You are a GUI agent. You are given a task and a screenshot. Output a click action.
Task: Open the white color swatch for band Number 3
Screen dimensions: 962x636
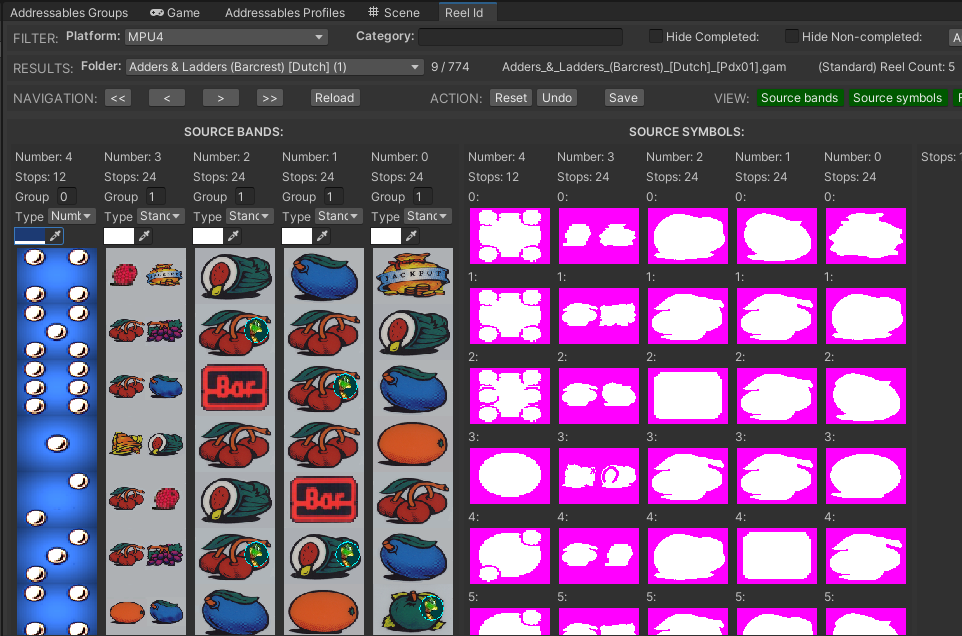(x=119, y=236)
